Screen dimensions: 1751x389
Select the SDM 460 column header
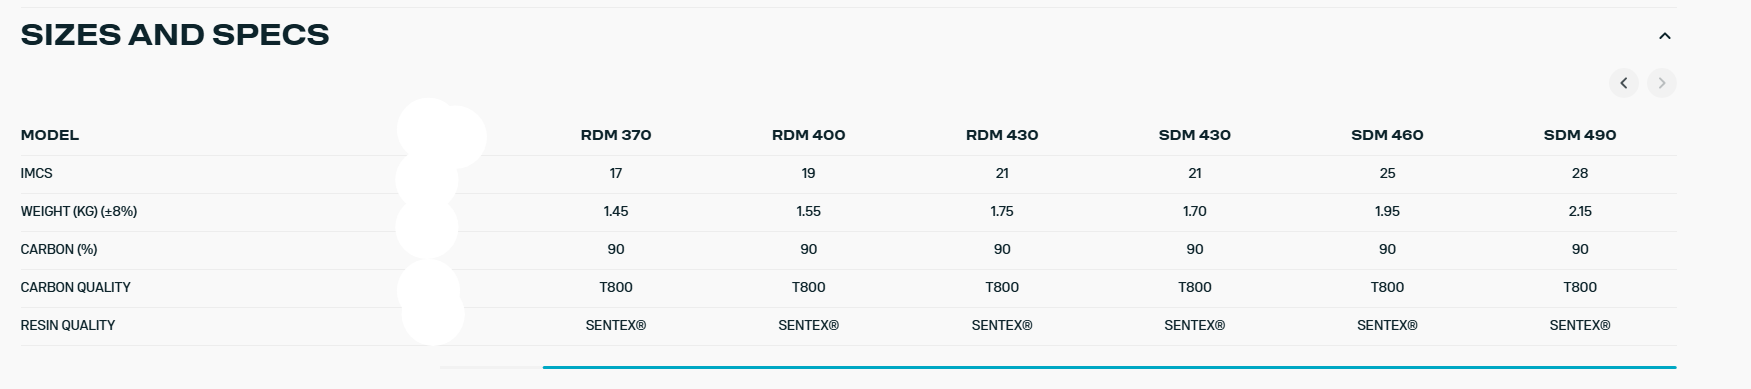[1387, 135]
